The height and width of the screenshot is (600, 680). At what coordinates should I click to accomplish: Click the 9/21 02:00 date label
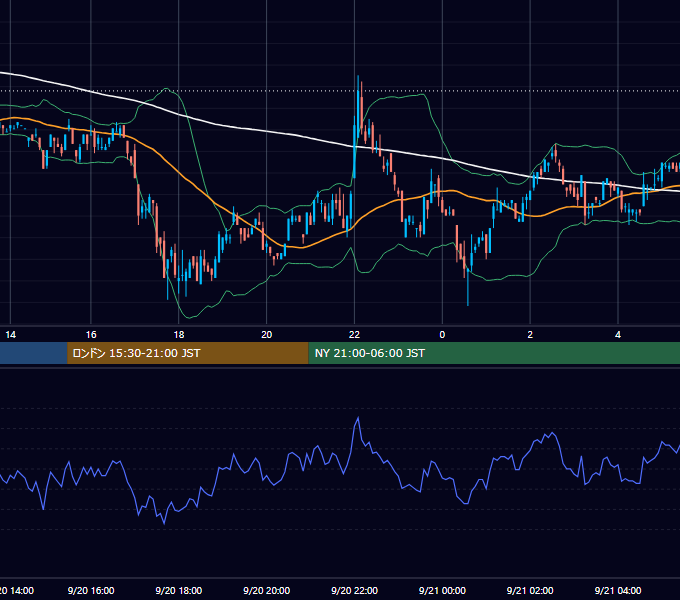530,590
